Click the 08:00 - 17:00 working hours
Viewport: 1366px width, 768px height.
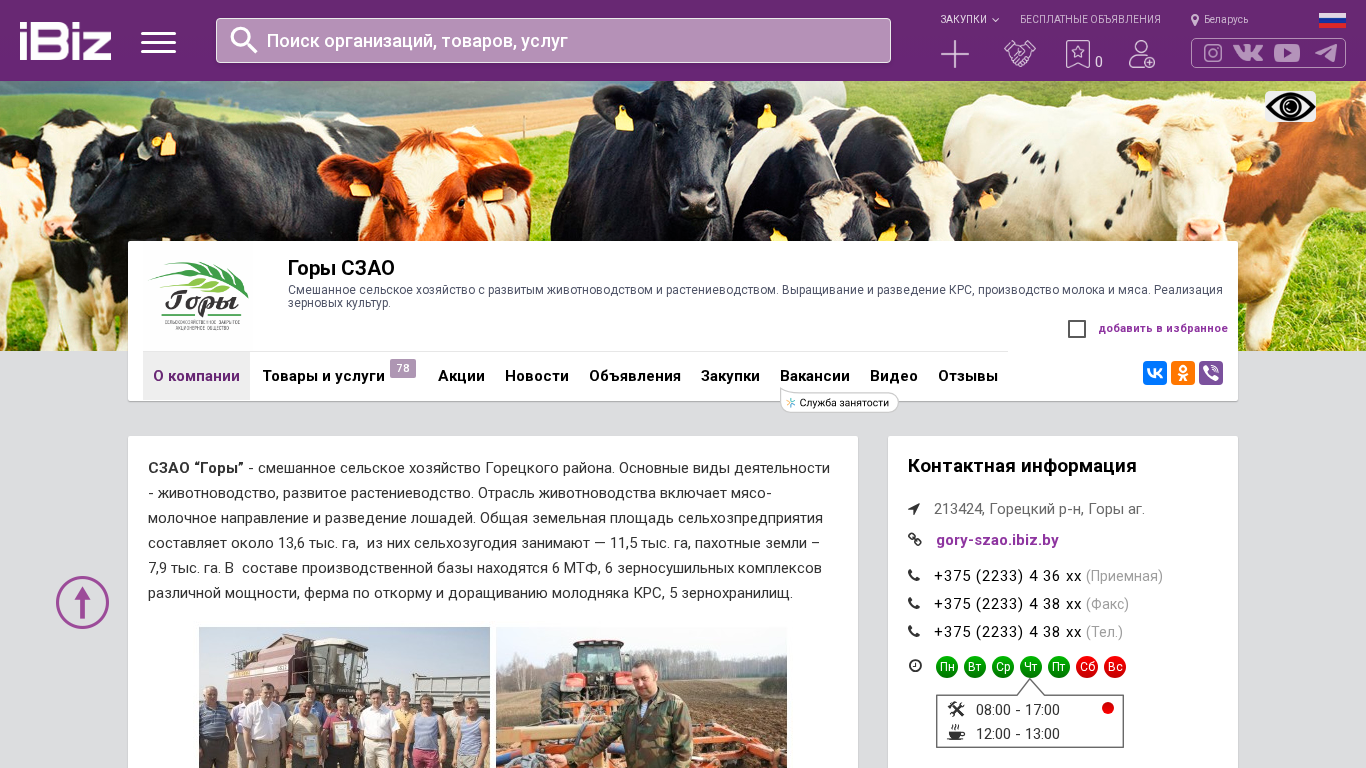pos(1017,710)
